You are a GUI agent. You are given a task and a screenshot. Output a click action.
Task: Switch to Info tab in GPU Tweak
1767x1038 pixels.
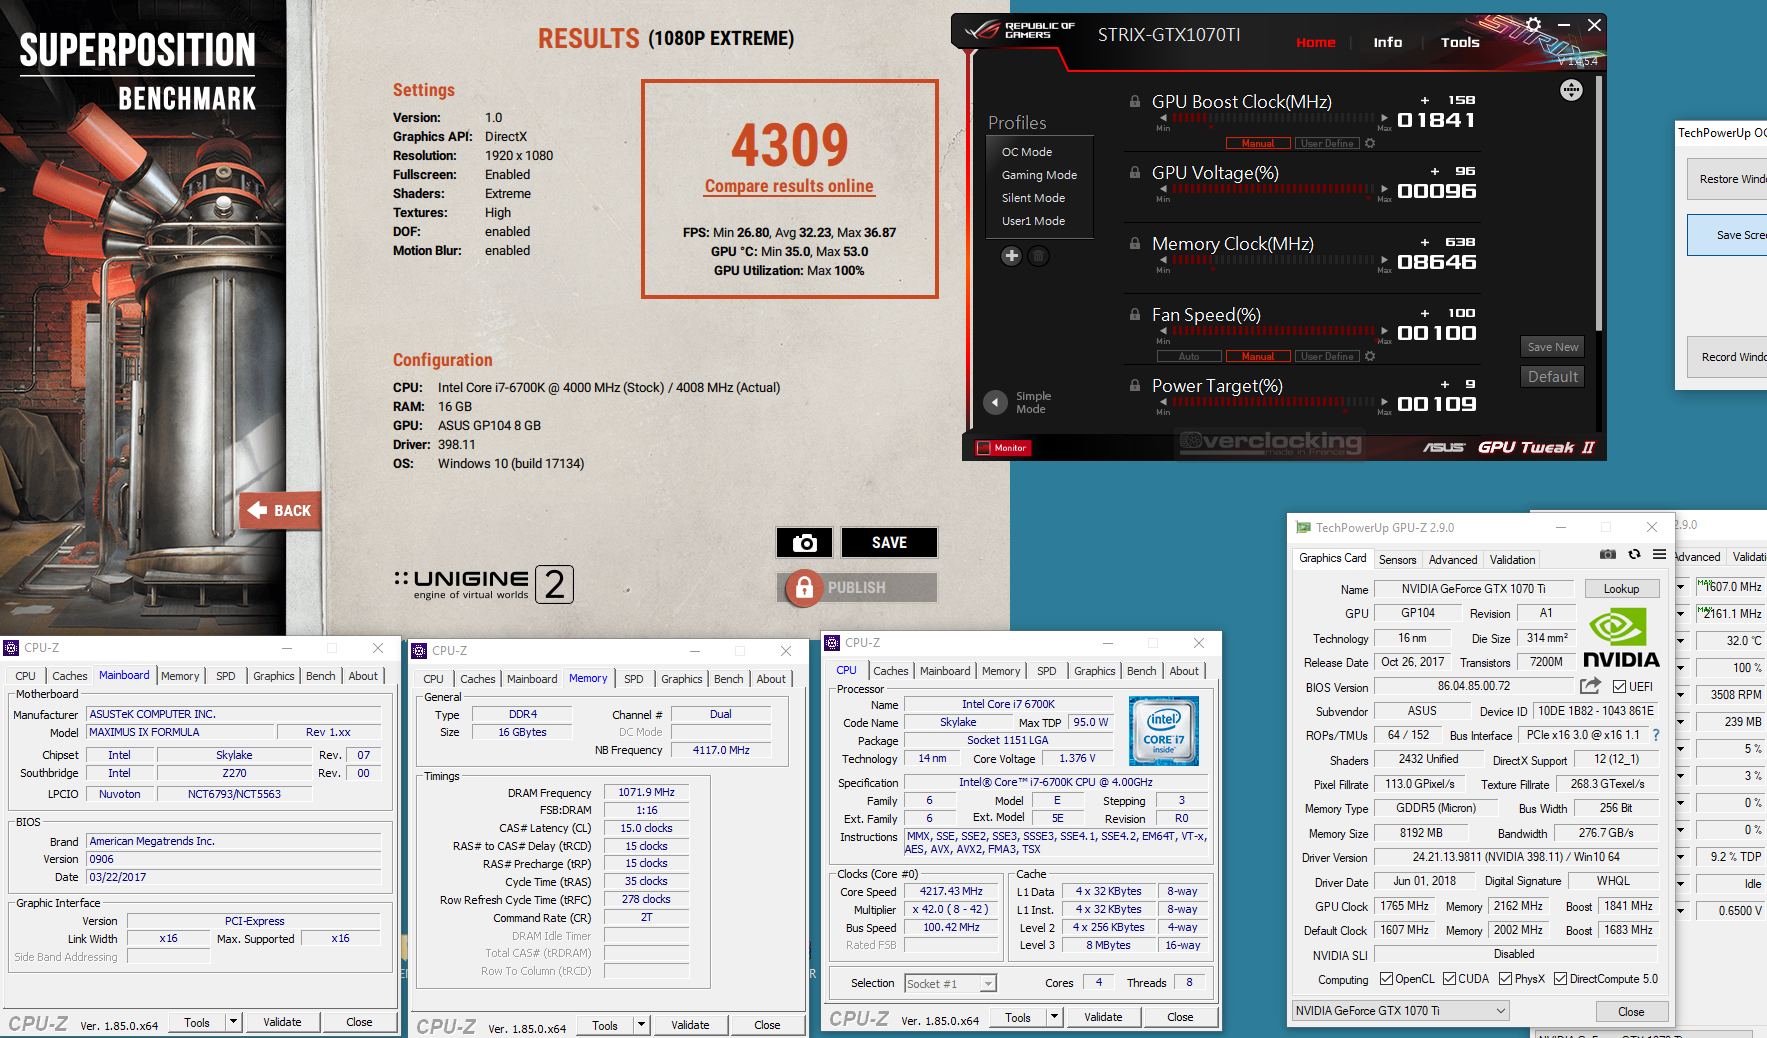click(x=1387, y=42)
